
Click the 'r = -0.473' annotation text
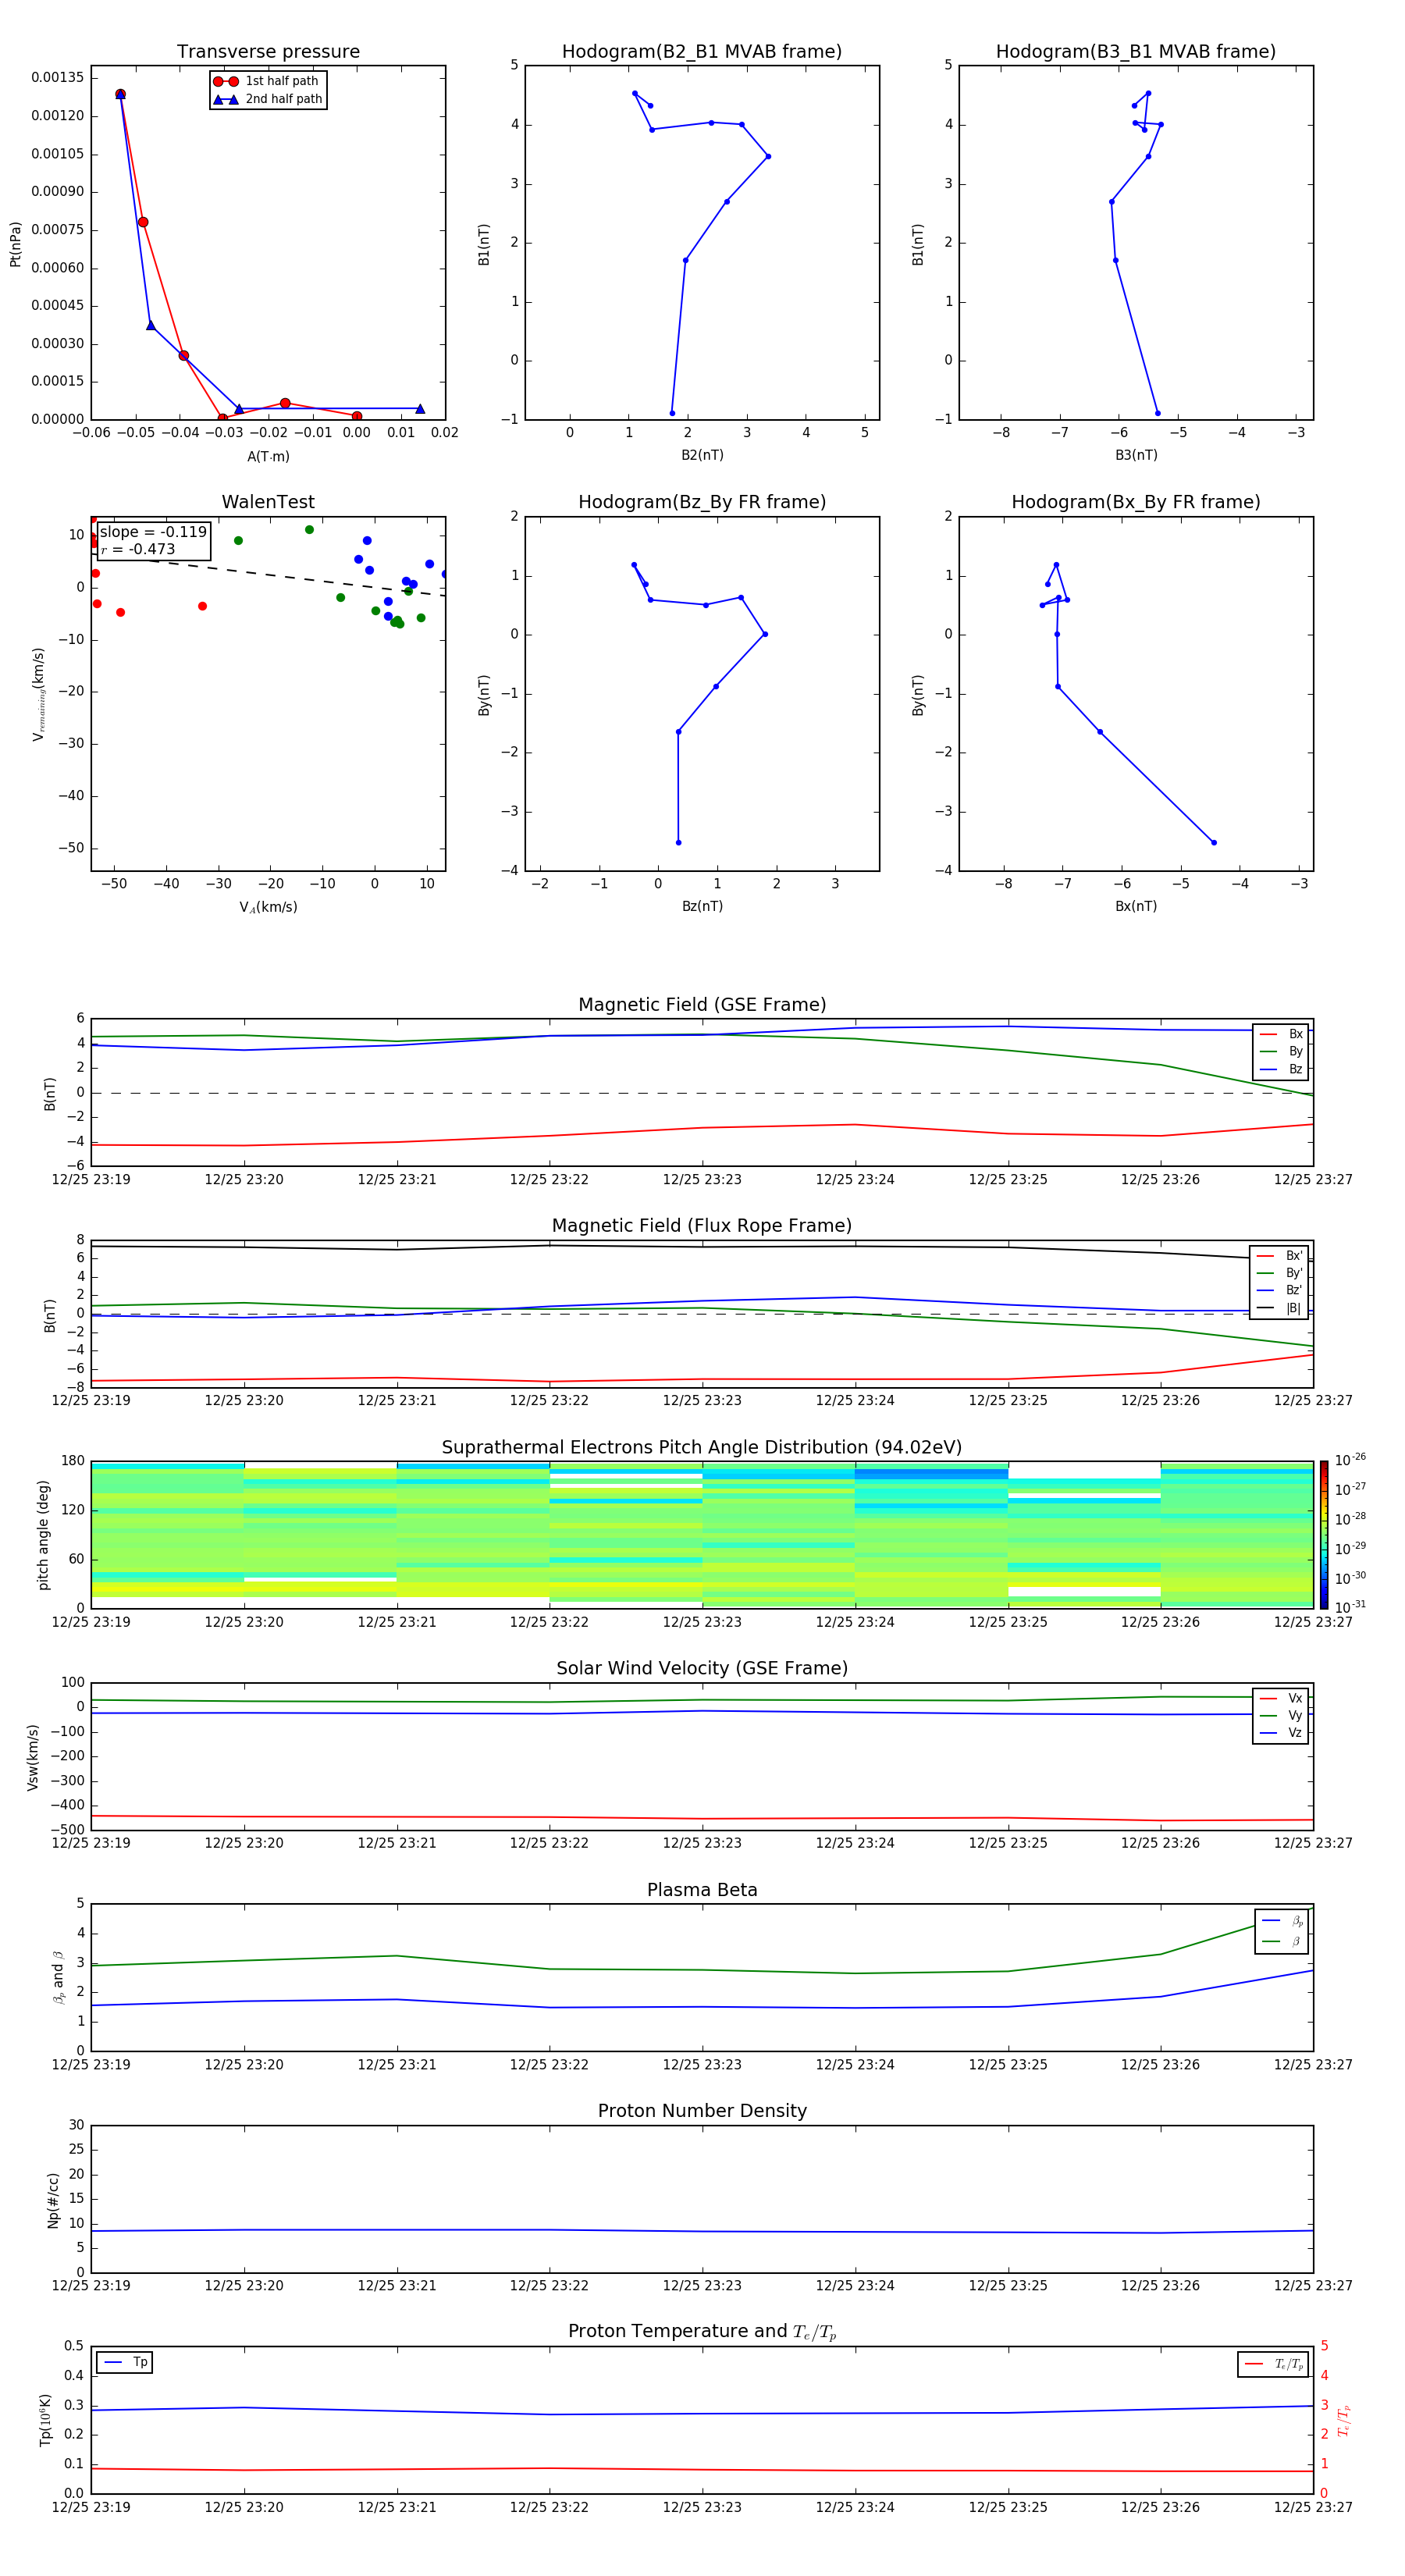pos(138,549)
